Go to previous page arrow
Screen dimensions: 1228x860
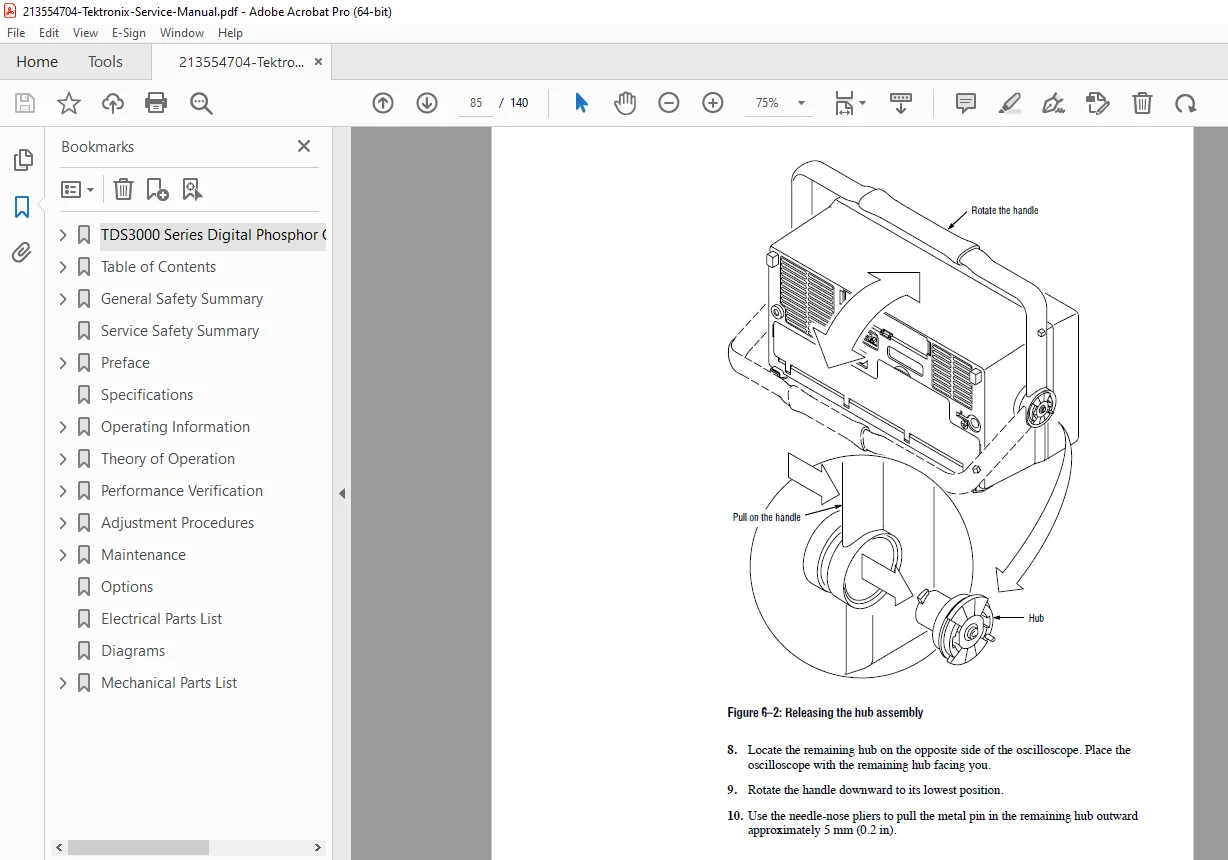click(x=383, y=103)
